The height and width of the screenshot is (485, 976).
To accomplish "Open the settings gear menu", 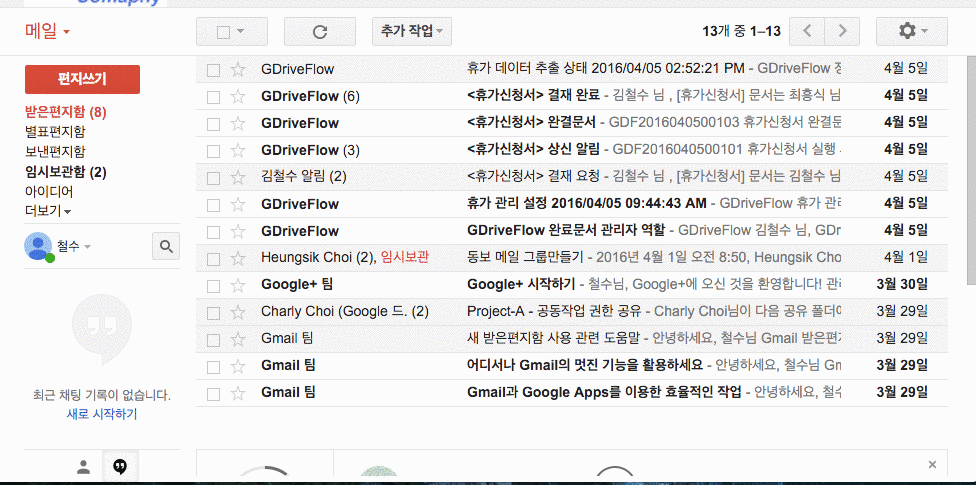I will tap(911, 31).
